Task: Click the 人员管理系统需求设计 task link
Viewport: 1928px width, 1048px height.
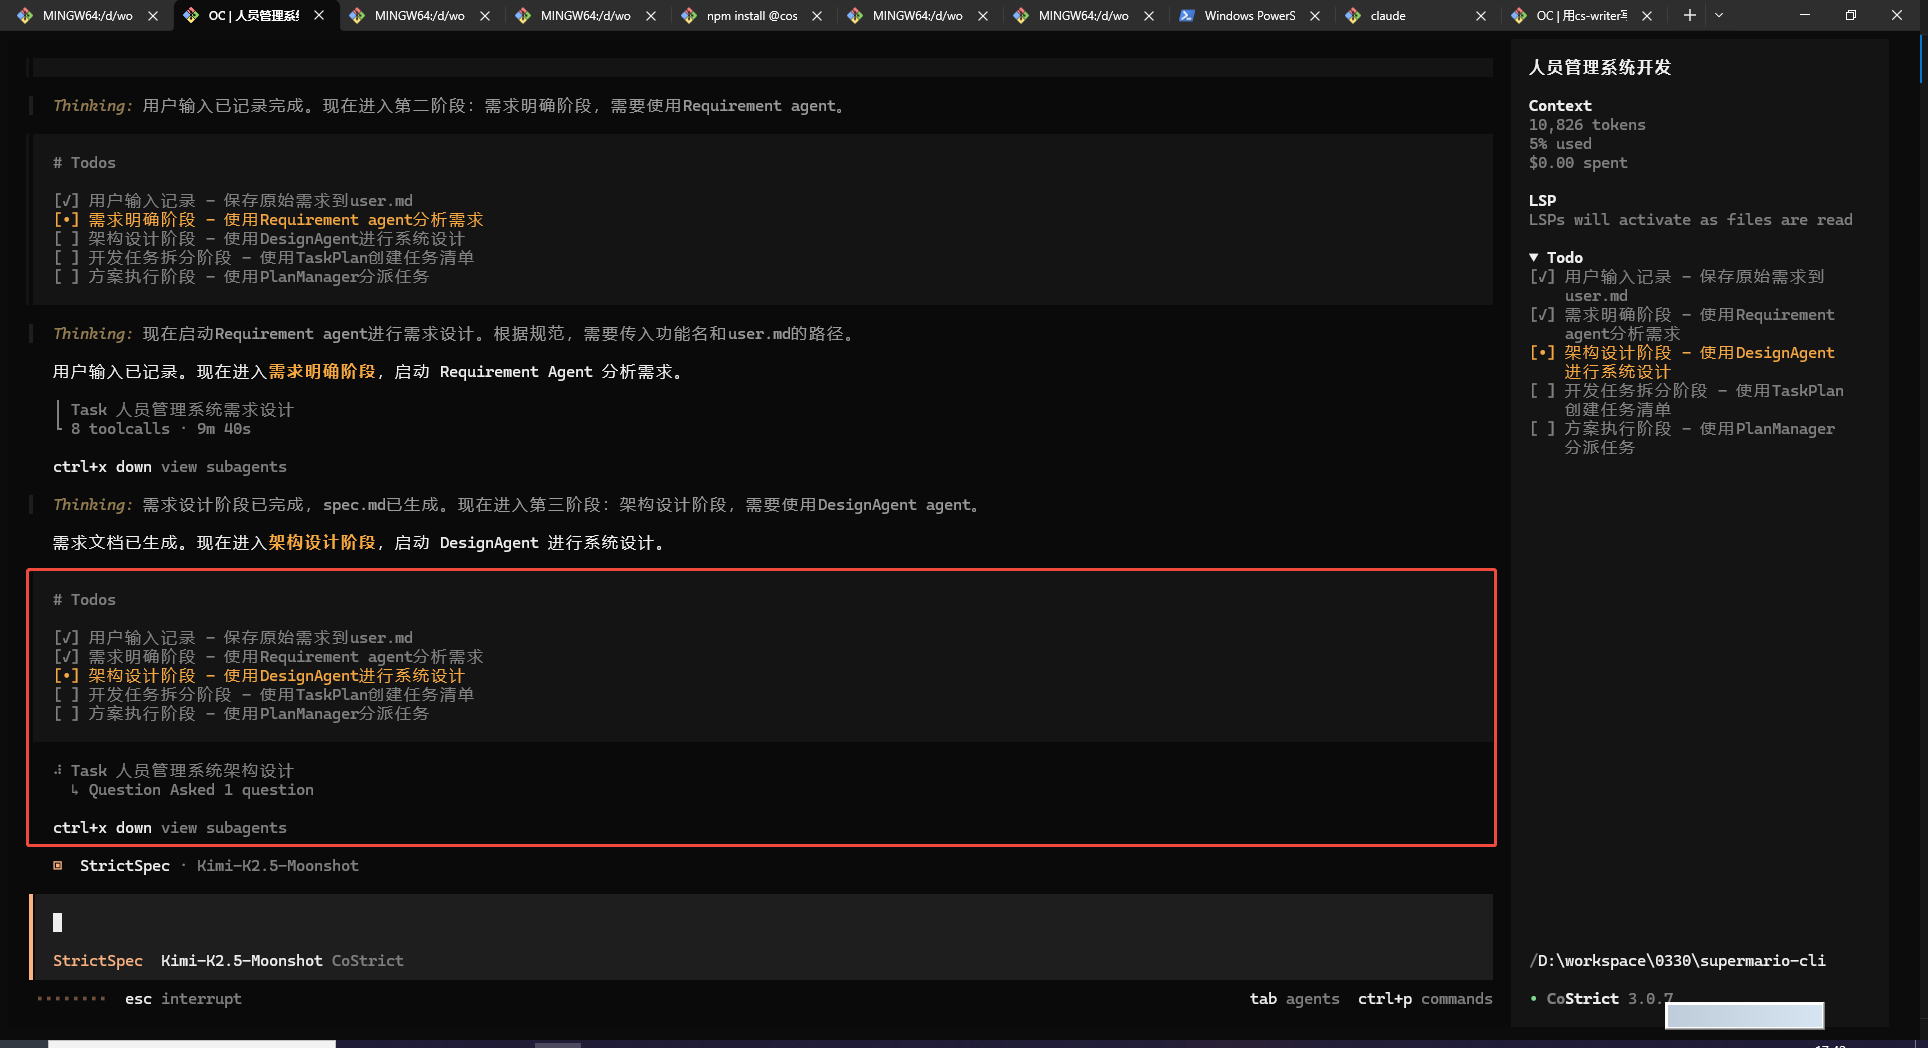Action: [182, 410]
